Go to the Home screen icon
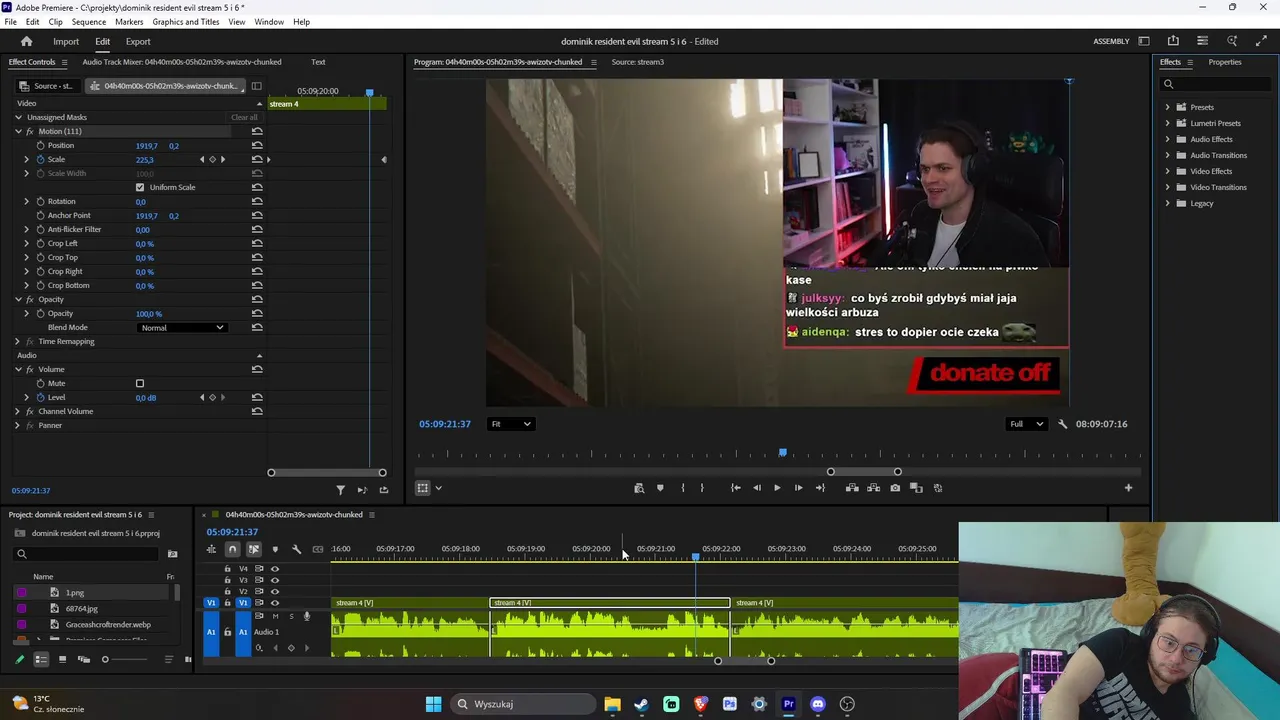The width and height of the screenshot is (1280, 720). pyautogui.click(x=27, y=41)
